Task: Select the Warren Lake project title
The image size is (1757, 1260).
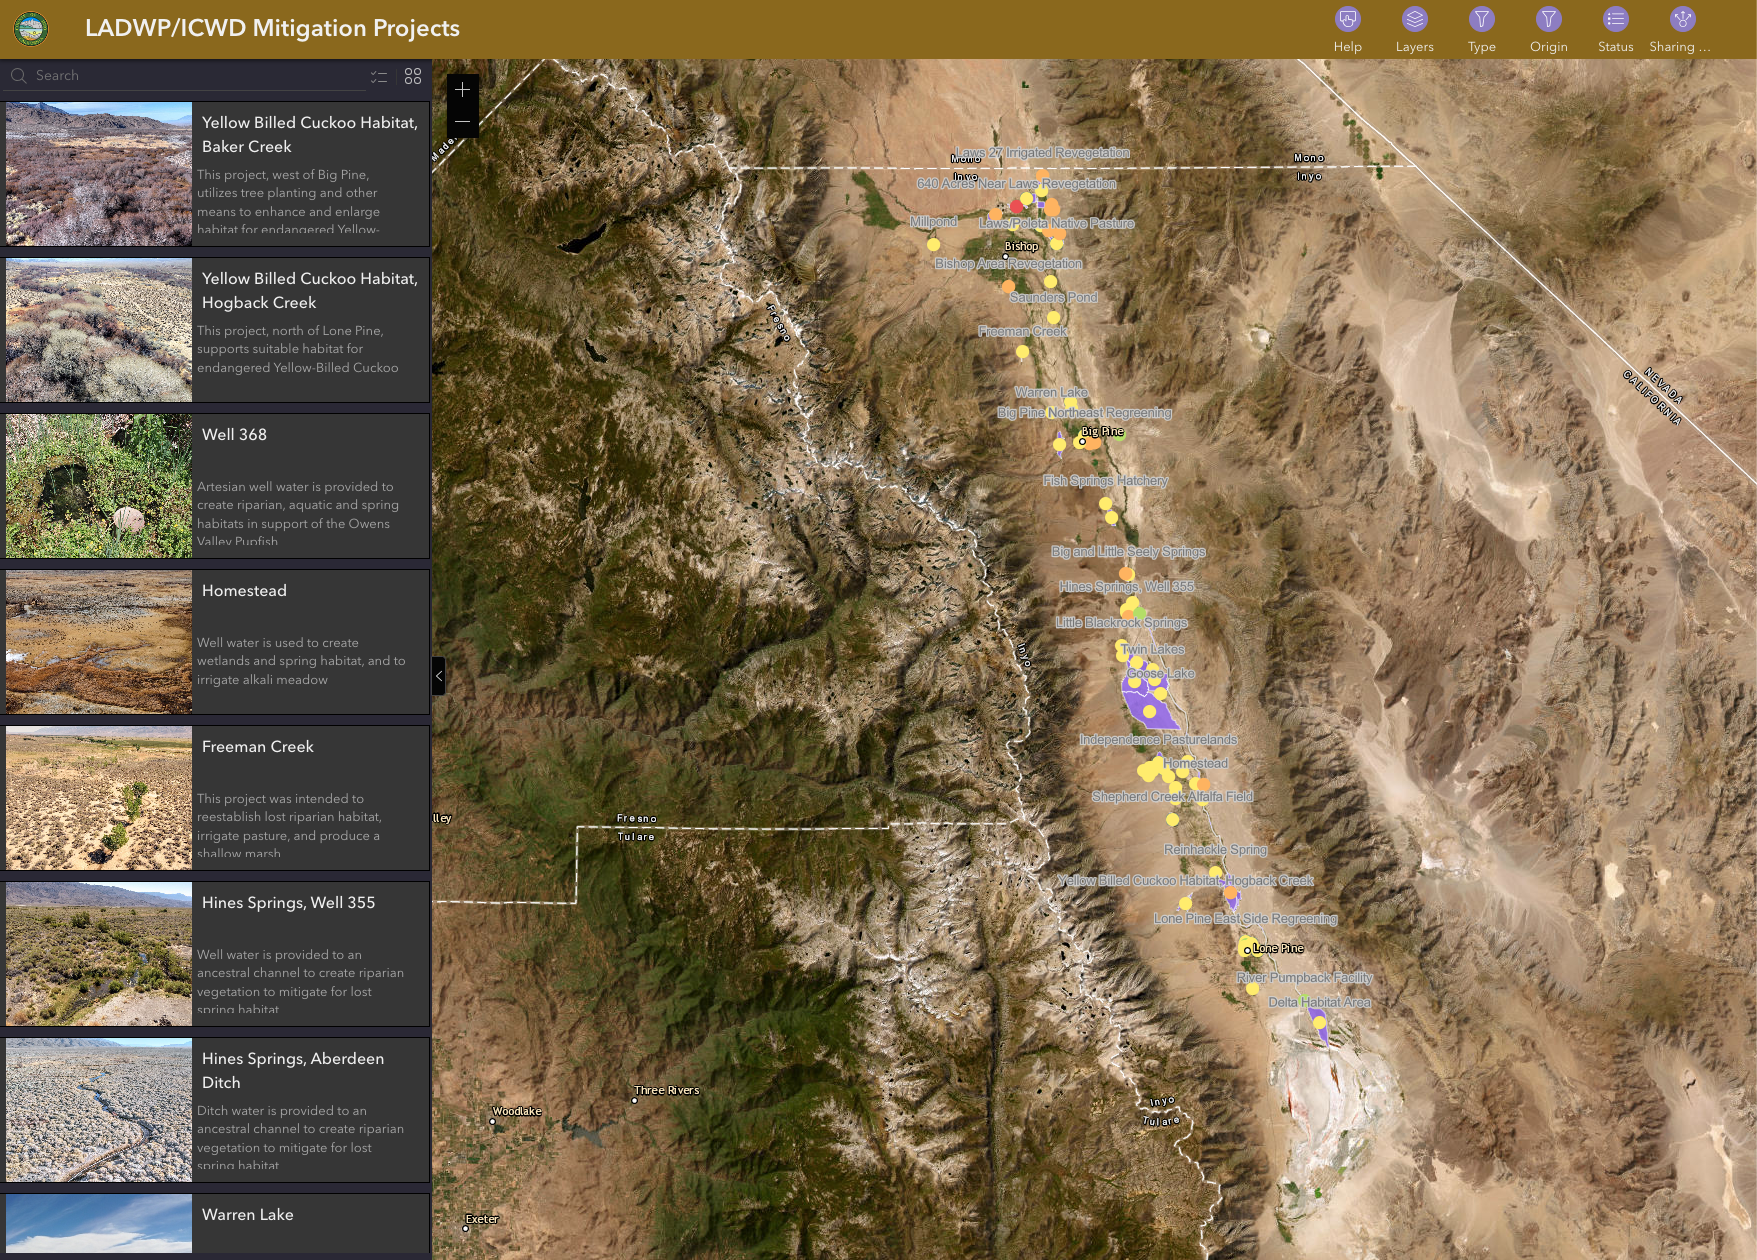Action: (x=247, y=1215)
